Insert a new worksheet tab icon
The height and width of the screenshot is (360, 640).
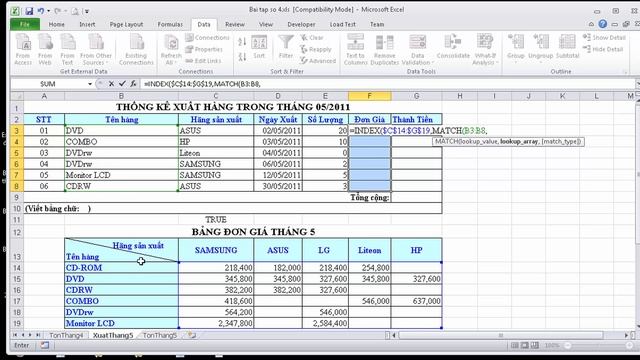pos(191,335)
